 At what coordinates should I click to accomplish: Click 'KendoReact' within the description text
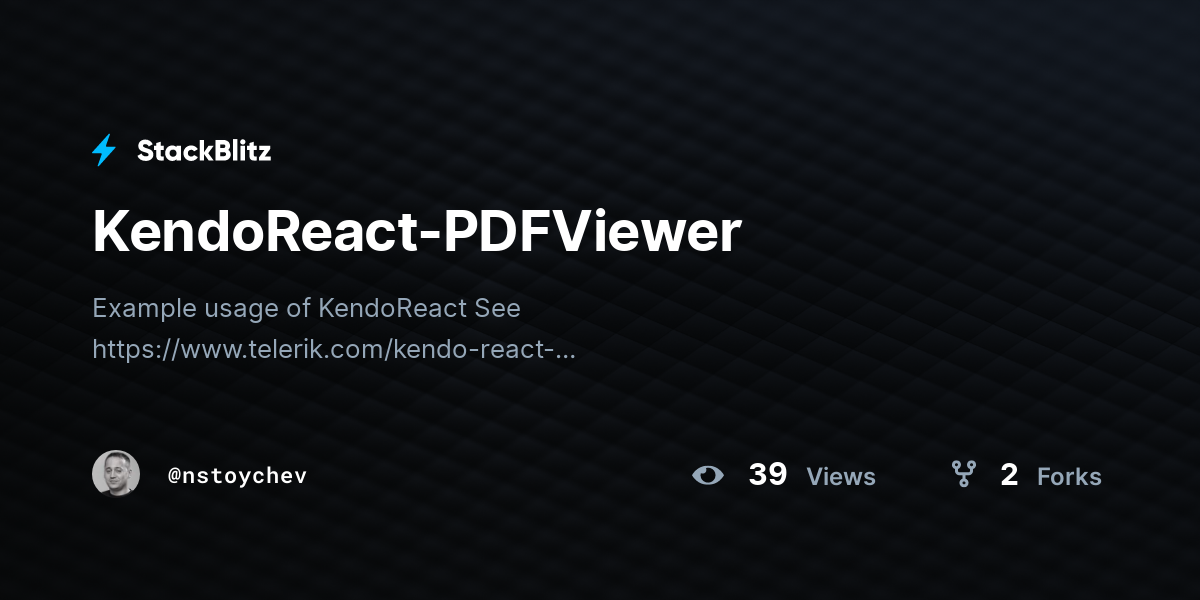pyautogui.click(x=393, y=308)
